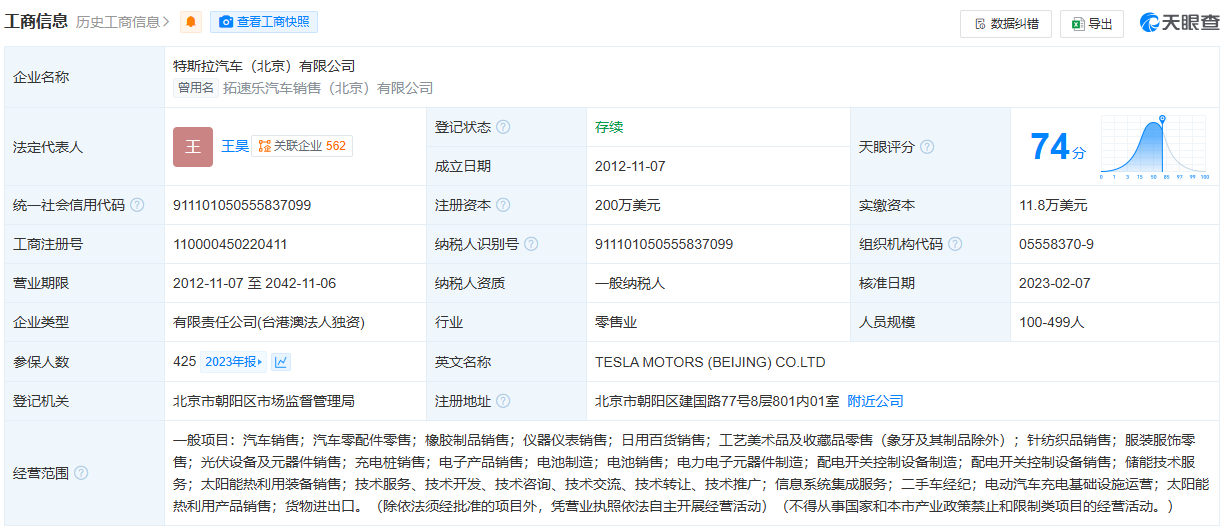Click the orange bell alert icon
The height and width of the screenshot is (528, 1220).
pos(191,22)
